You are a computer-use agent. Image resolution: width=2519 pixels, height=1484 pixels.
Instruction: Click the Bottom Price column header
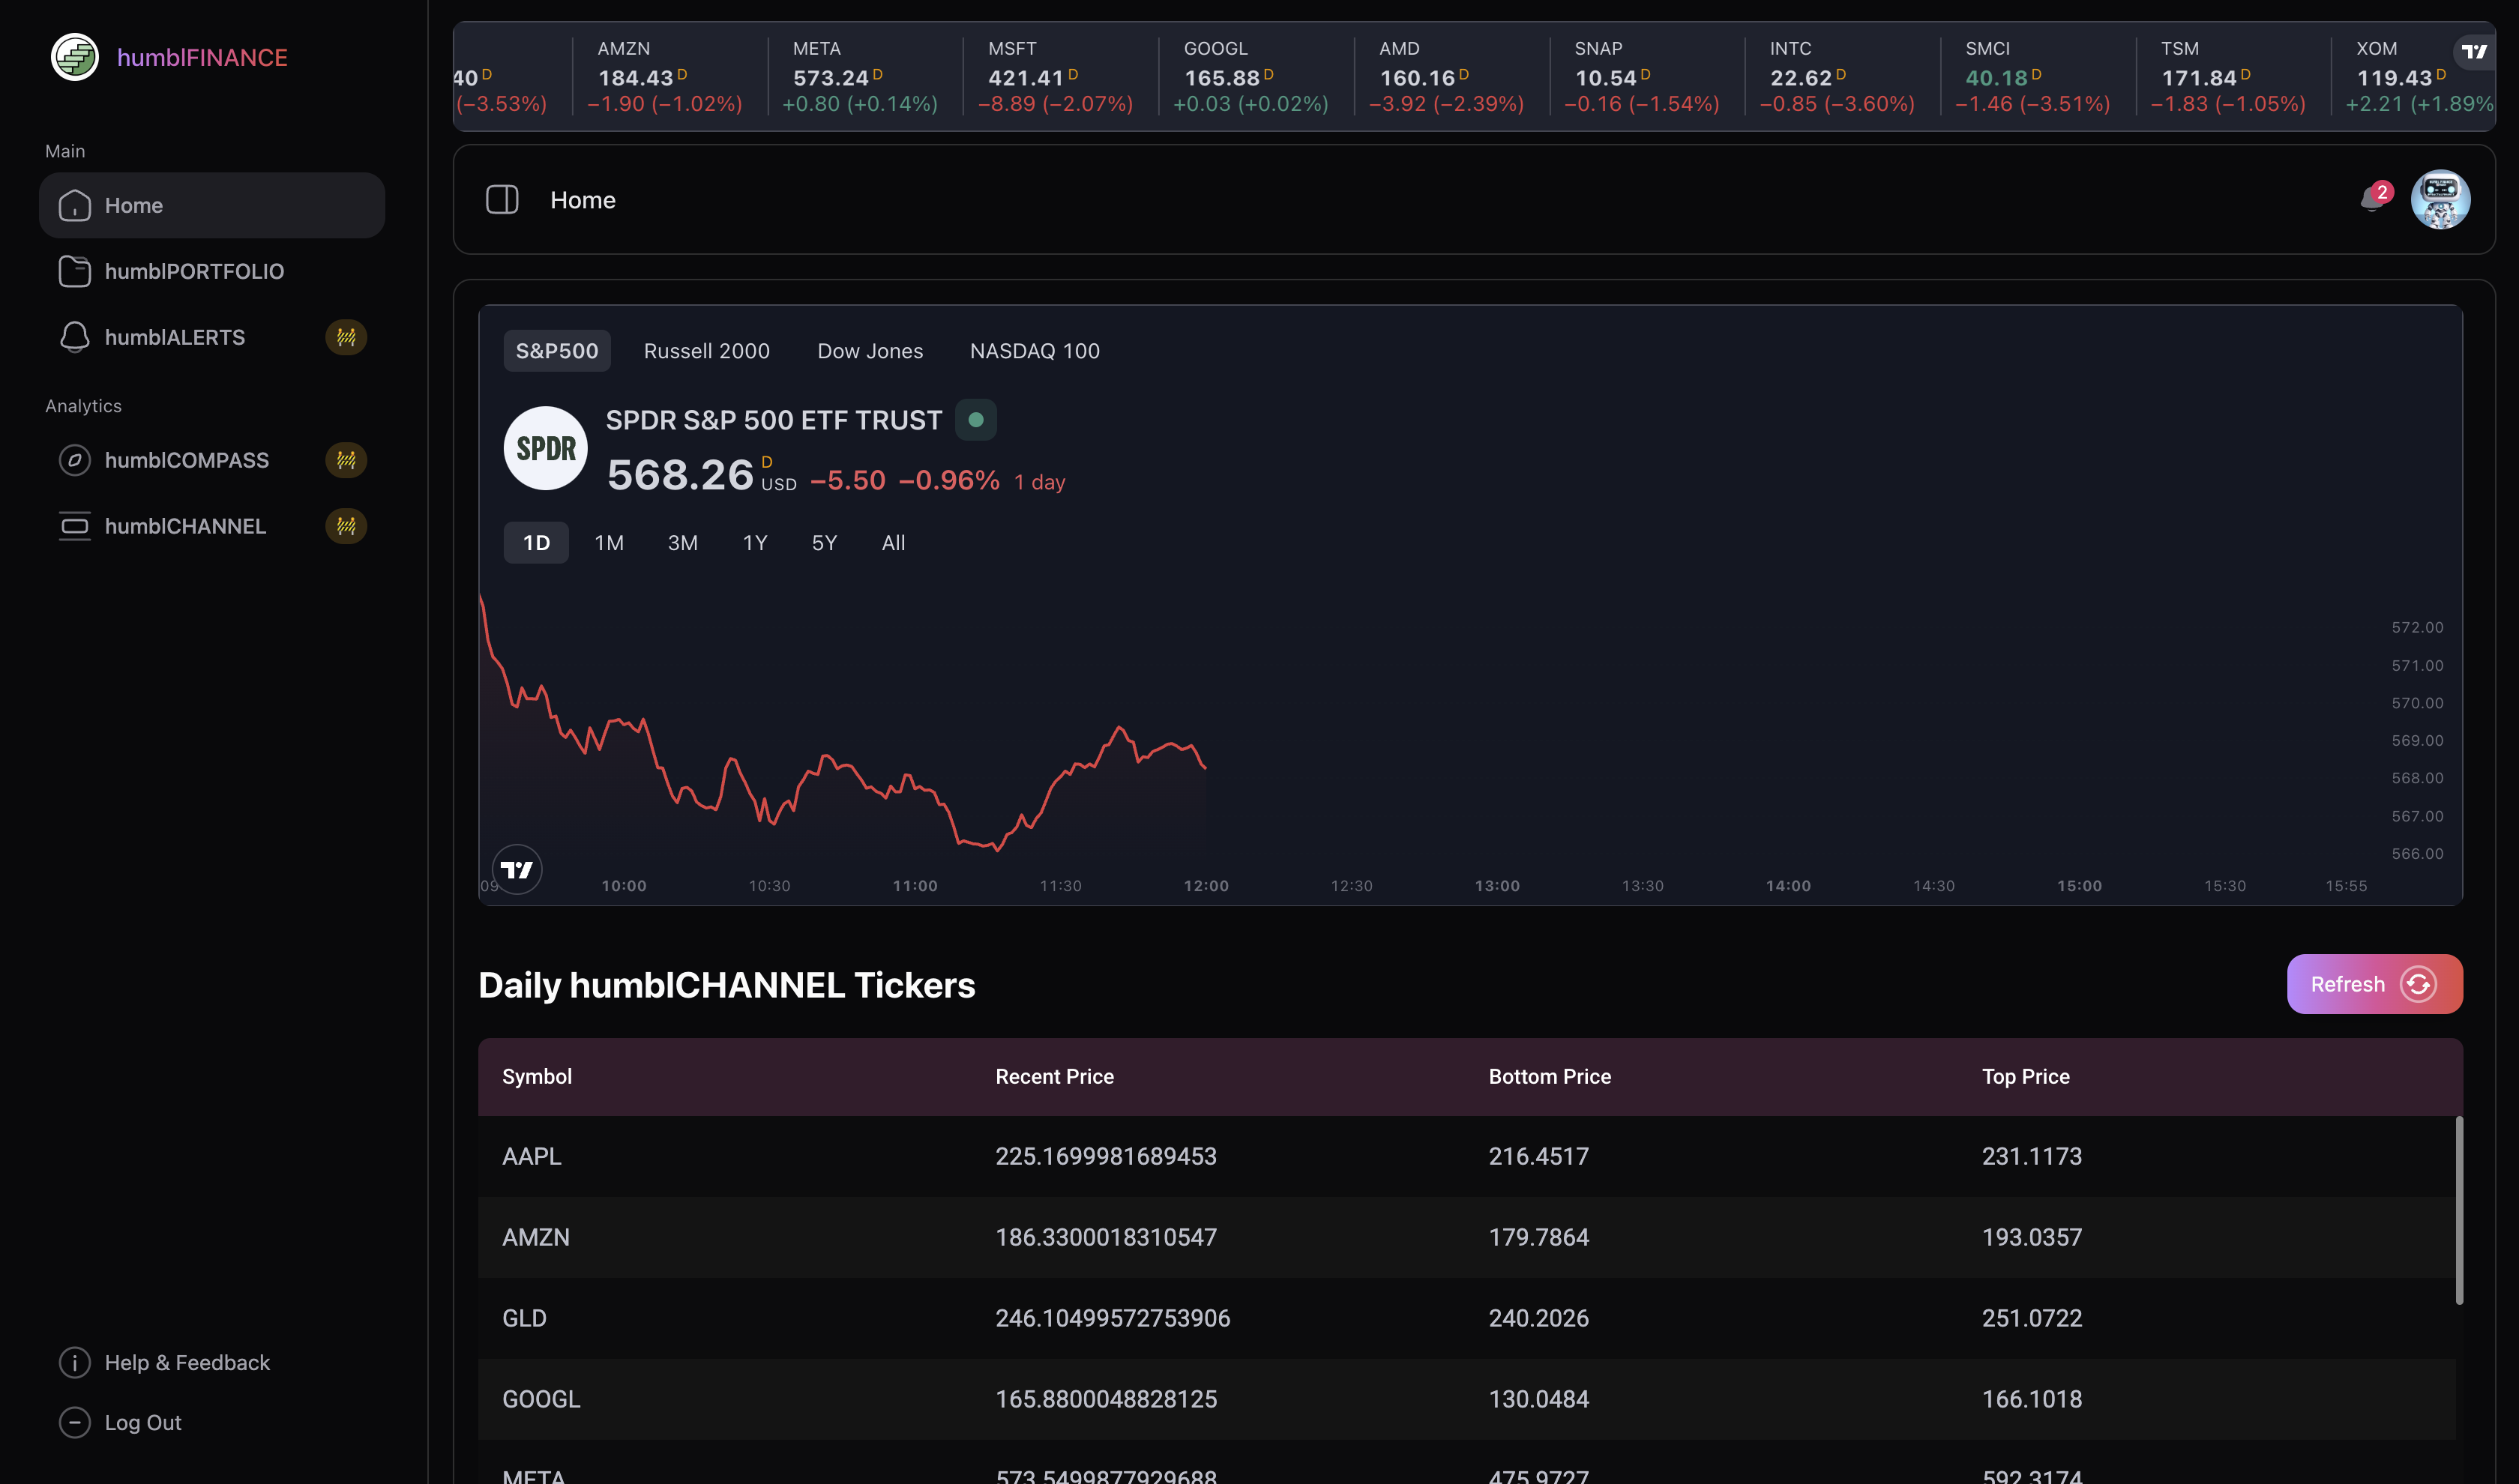click(x=1549, y=1077)
